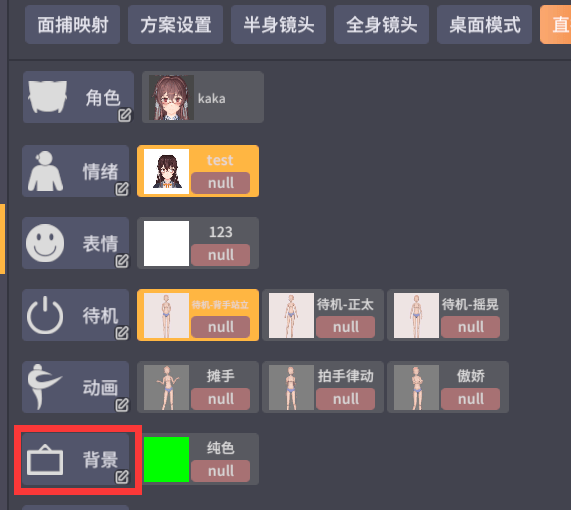Image resolution: width=571 pixels, height=510 pixels.
Task: Select the kaka character thumbnail
Action: tap(171, 97)
